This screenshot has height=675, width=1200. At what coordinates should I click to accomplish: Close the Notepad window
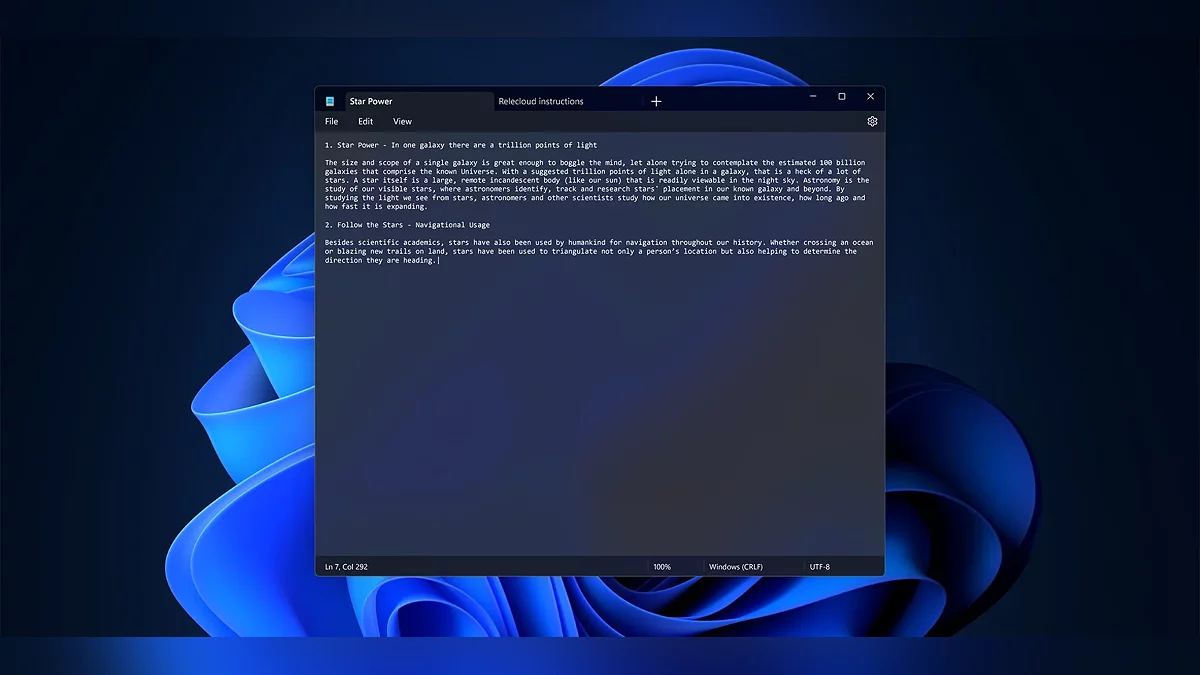coord(870,97)
